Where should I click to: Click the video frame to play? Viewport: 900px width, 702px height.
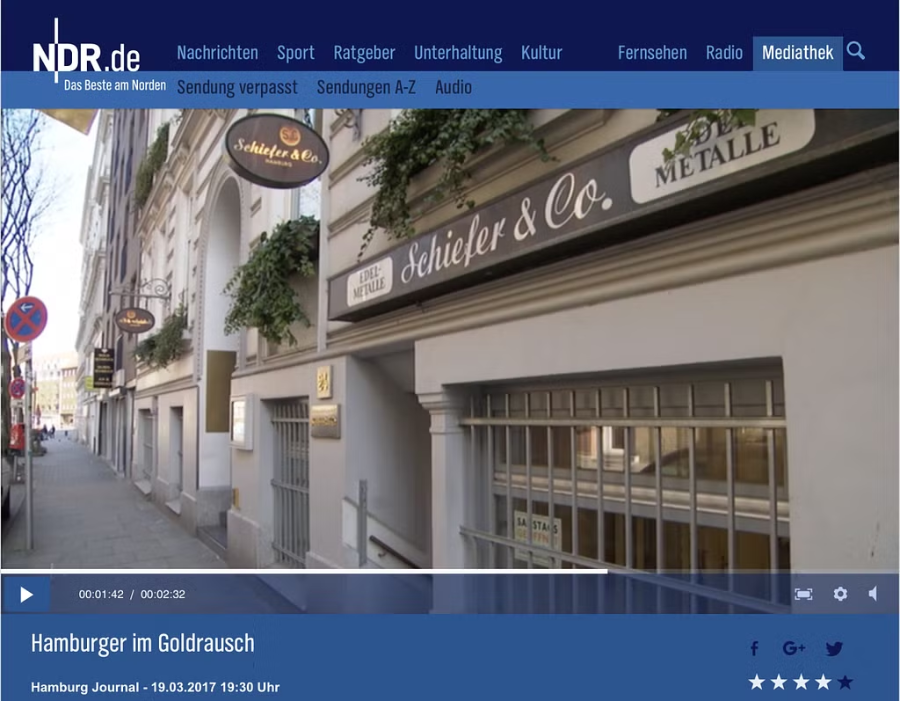[450, 340]
